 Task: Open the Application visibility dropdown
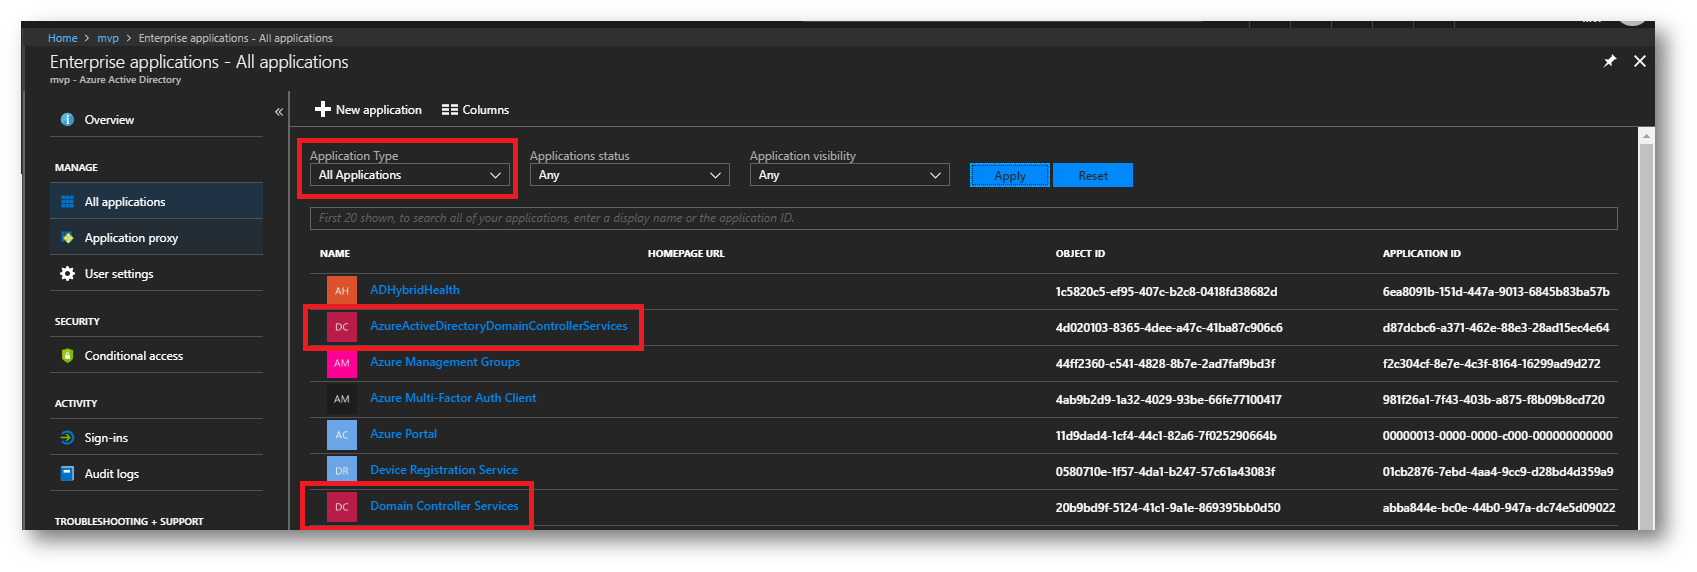[850, 175]
